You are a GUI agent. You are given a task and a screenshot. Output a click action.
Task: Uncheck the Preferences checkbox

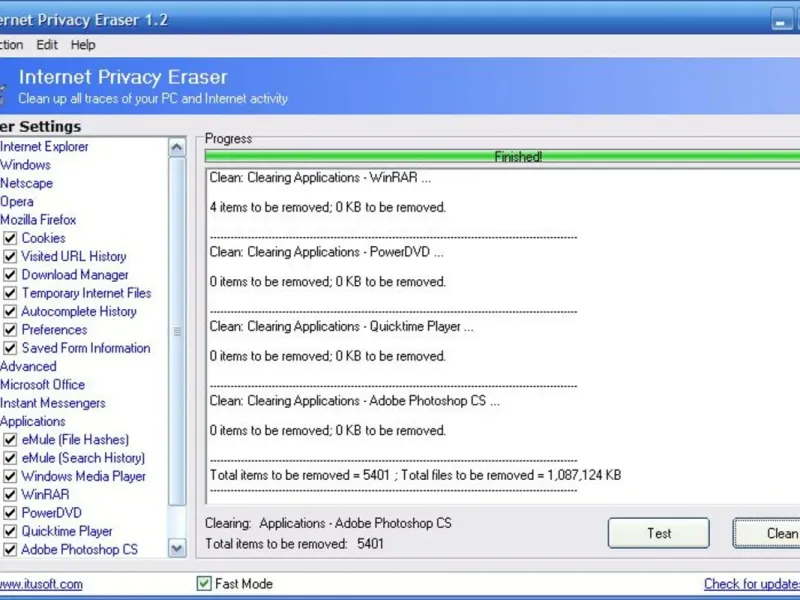click(x=10, y=330)
